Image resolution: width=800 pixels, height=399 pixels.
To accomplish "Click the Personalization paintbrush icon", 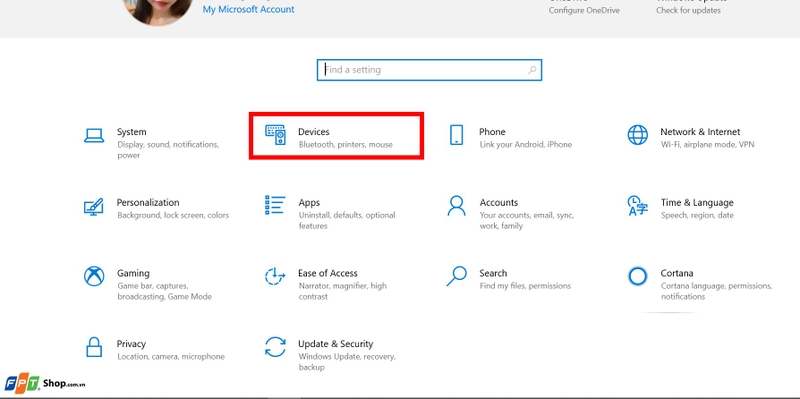I will point(93,206).
